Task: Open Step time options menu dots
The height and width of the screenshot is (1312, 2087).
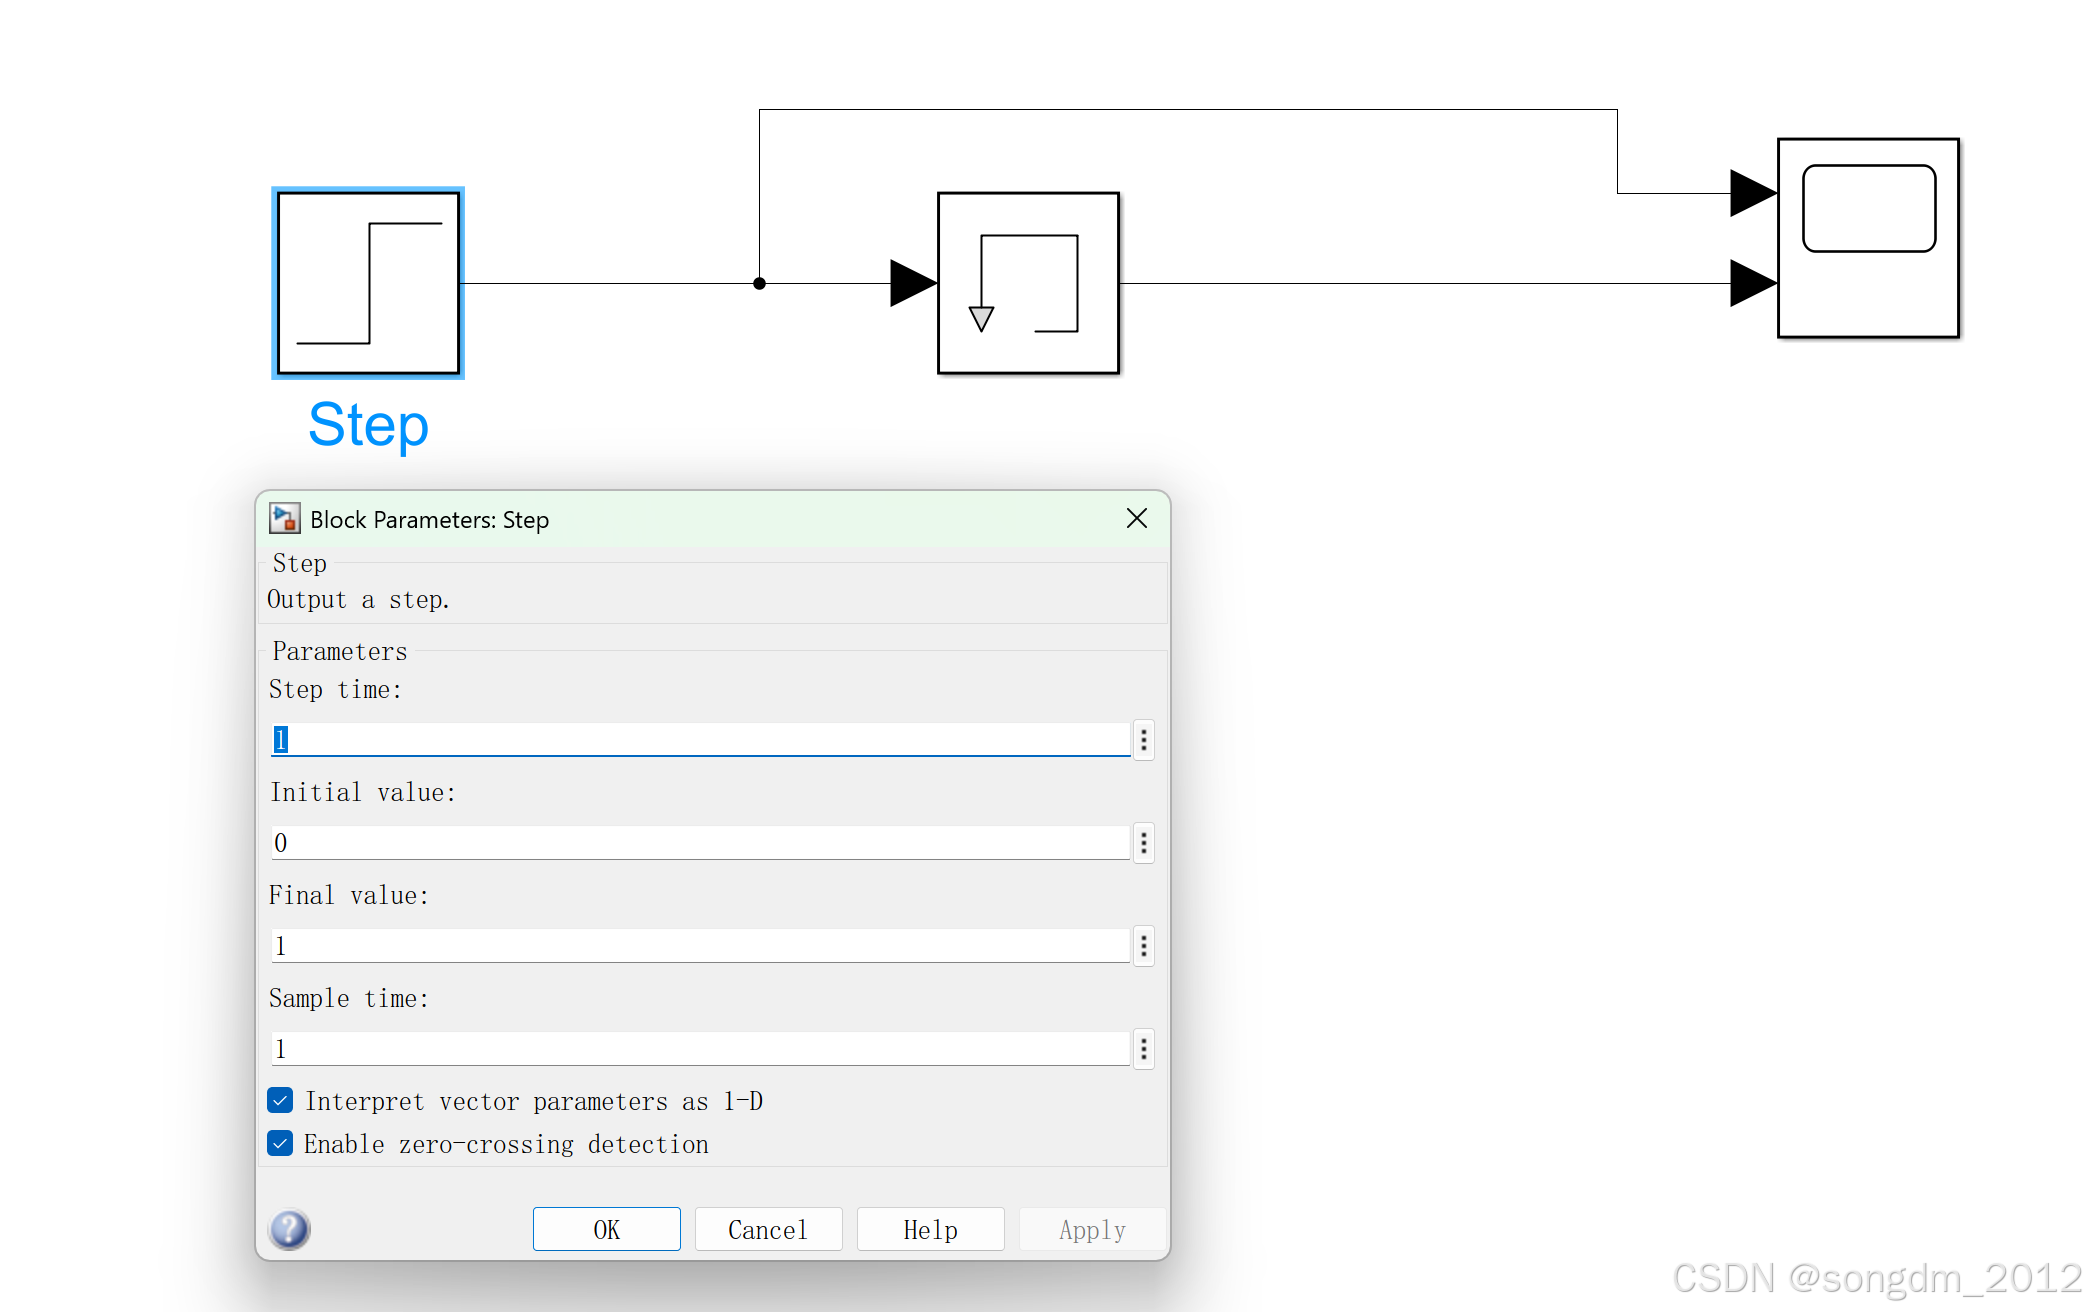Action: 1144,740
